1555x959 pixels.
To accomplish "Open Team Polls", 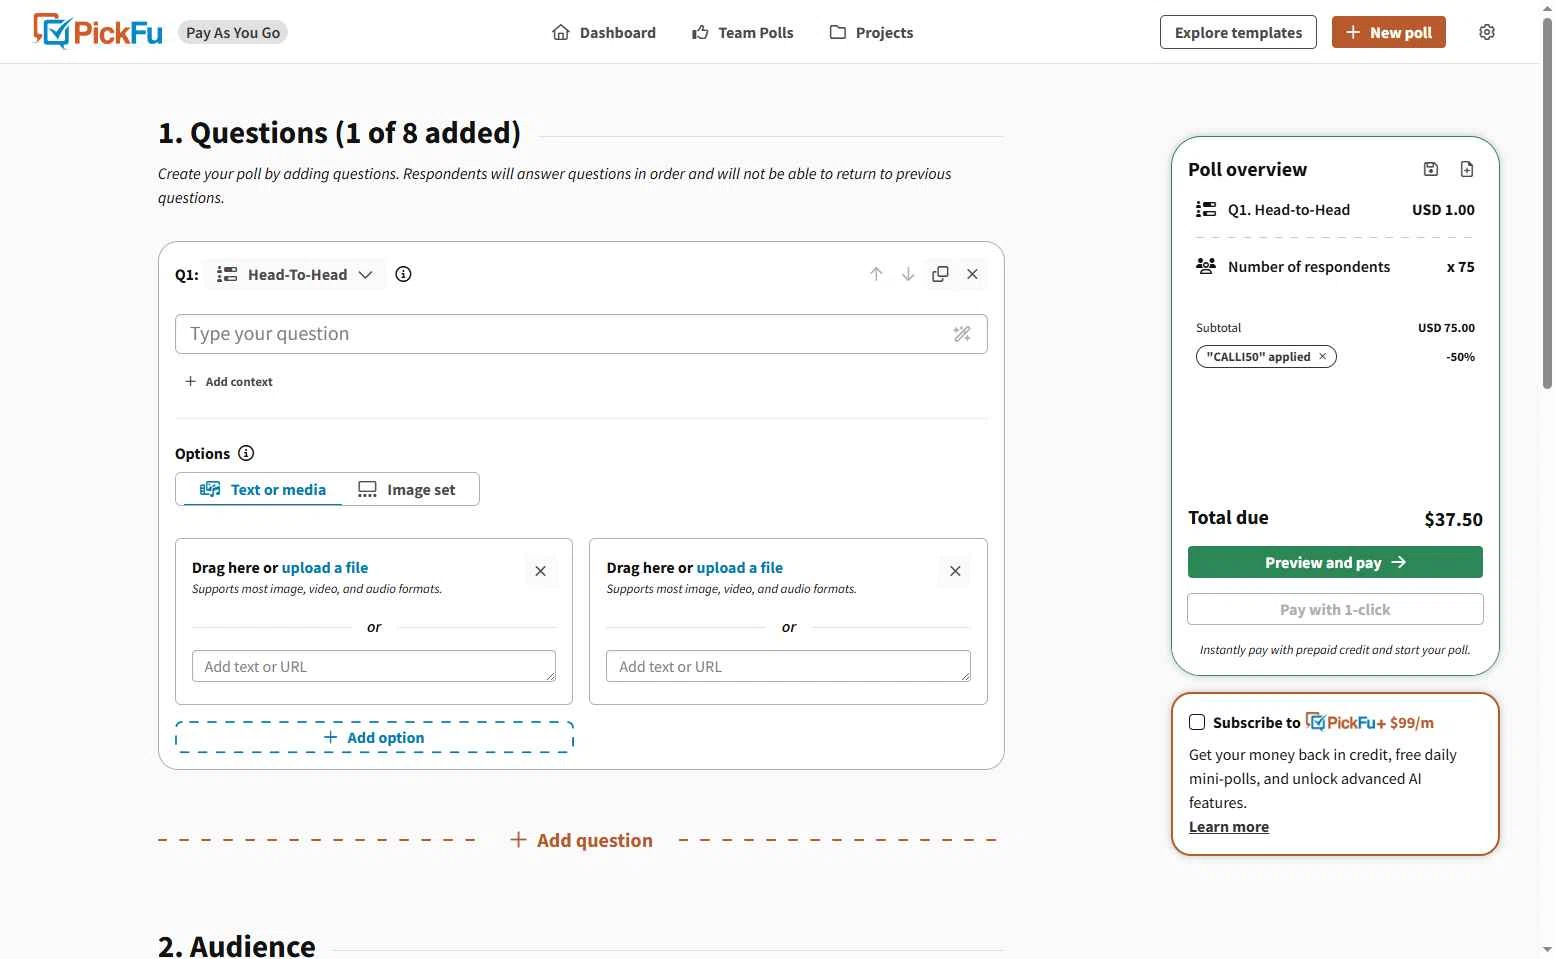I will (x=743, y=32).
